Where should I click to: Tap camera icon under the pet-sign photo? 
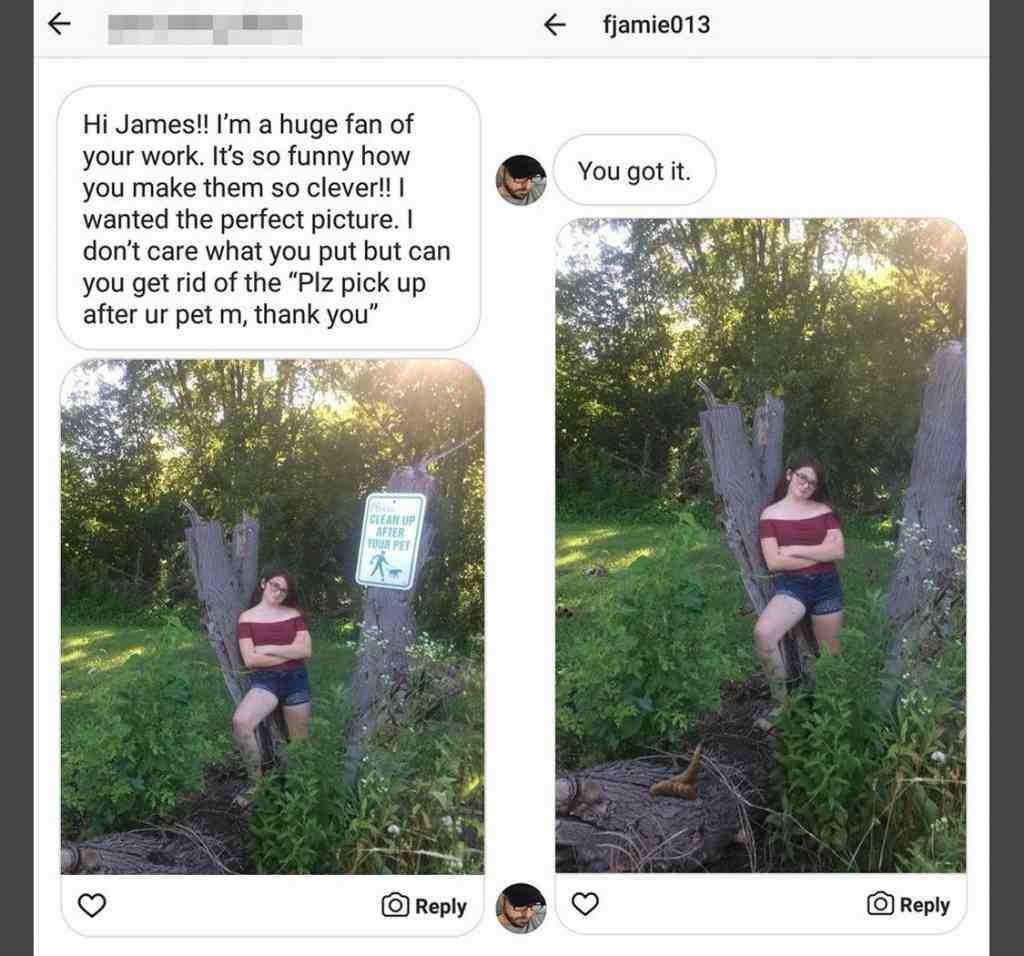[395, 905]
